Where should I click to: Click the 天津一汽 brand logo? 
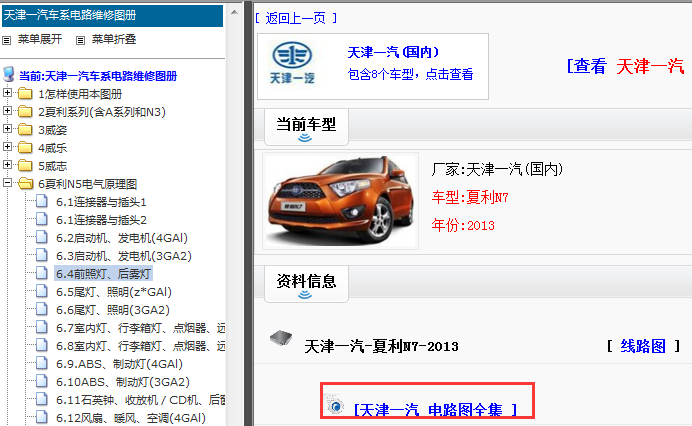point(292,63)
